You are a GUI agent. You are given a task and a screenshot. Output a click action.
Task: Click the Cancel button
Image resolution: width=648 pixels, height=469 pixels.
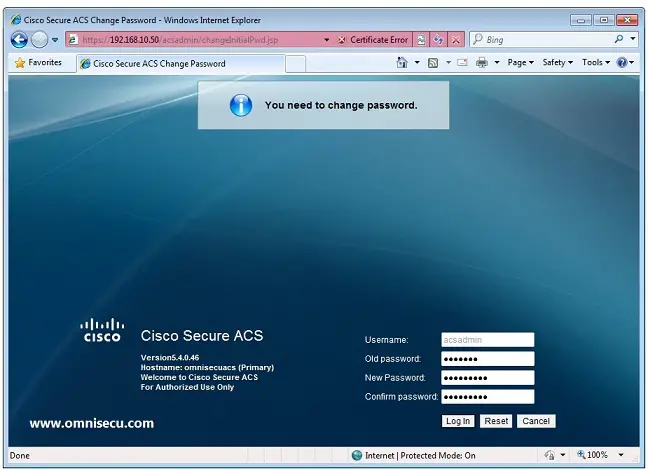(x=536, y=421)
